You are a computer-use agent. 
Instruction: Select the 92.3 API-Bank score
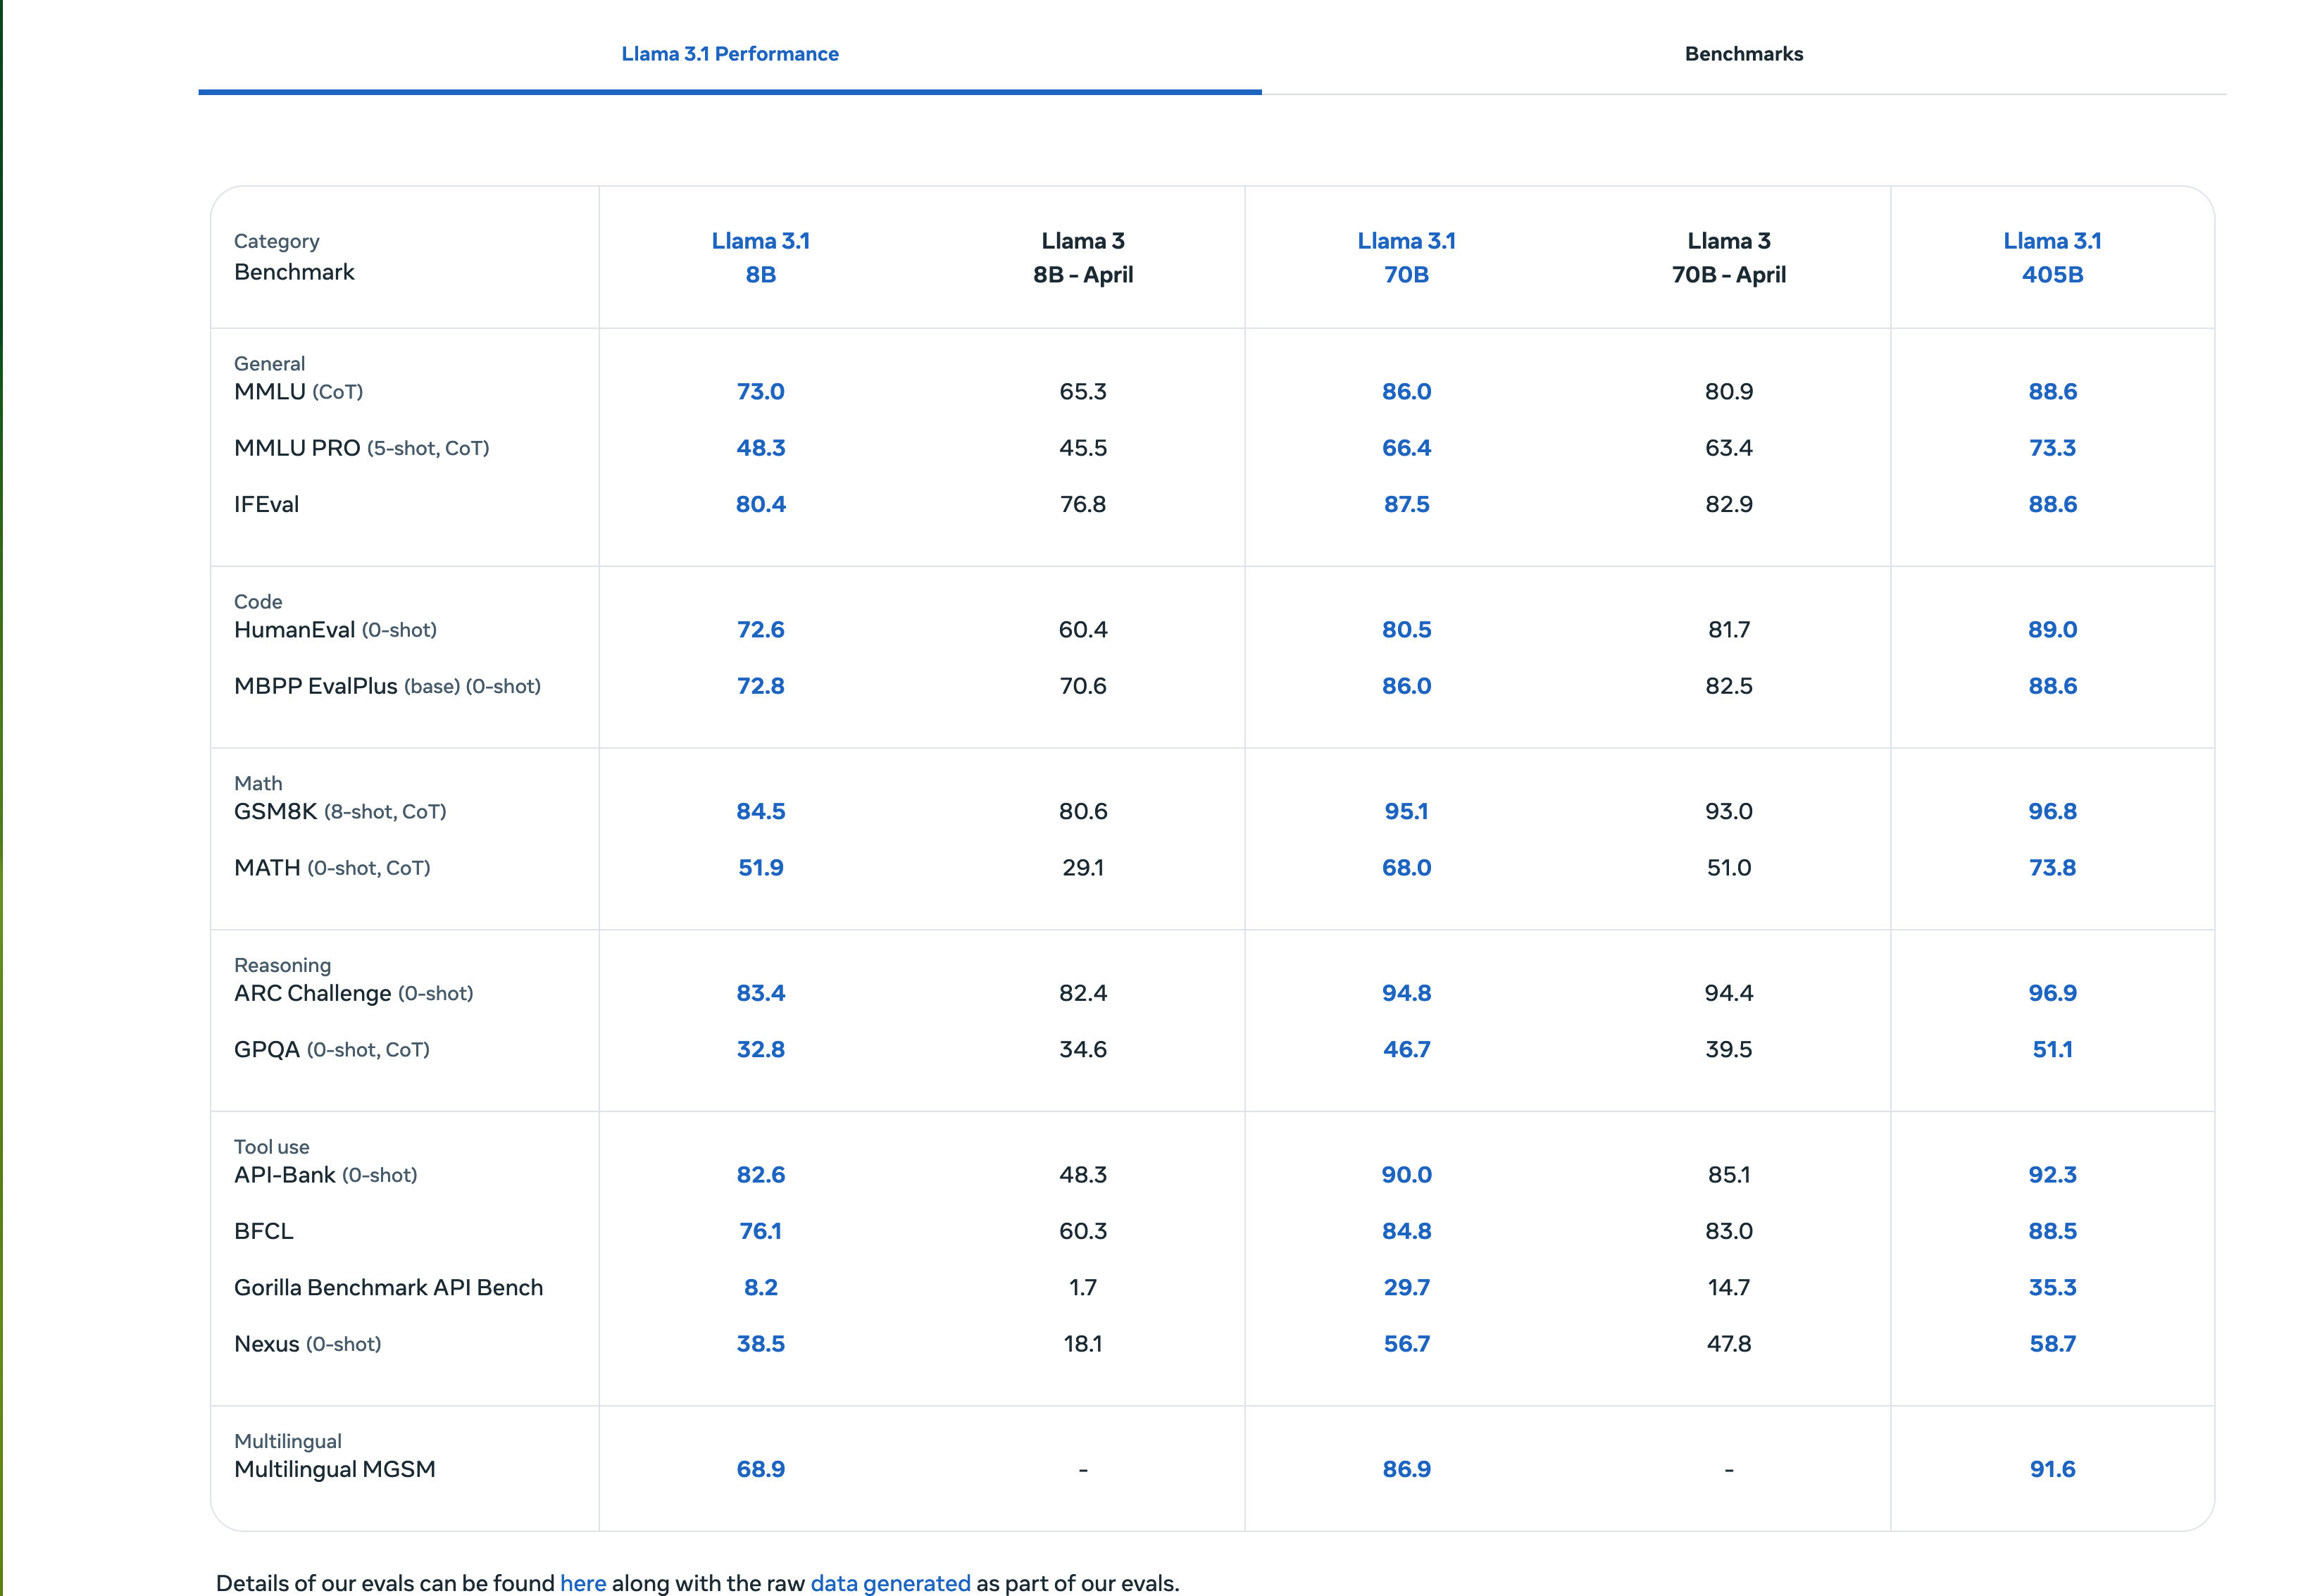point(2052,1175)
